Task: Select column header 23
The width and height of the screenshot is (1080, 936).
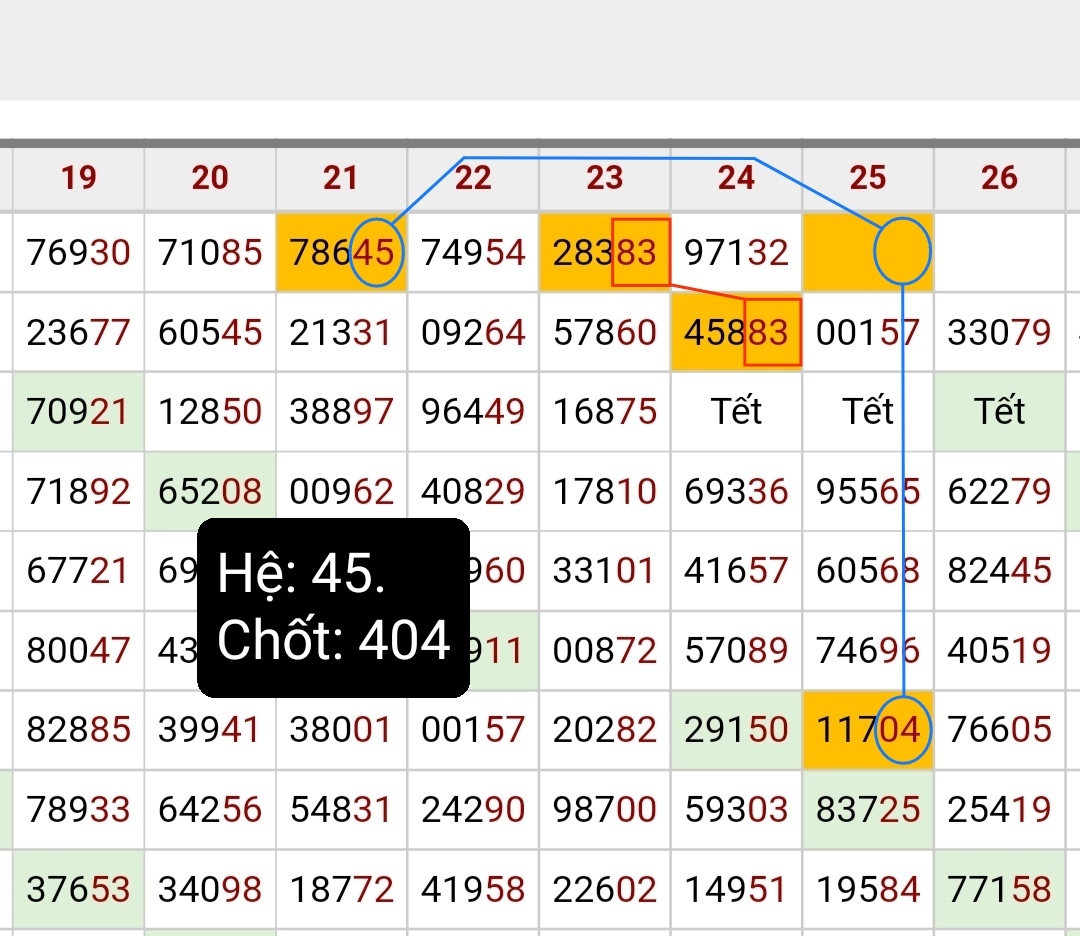Action: point(605,178)
